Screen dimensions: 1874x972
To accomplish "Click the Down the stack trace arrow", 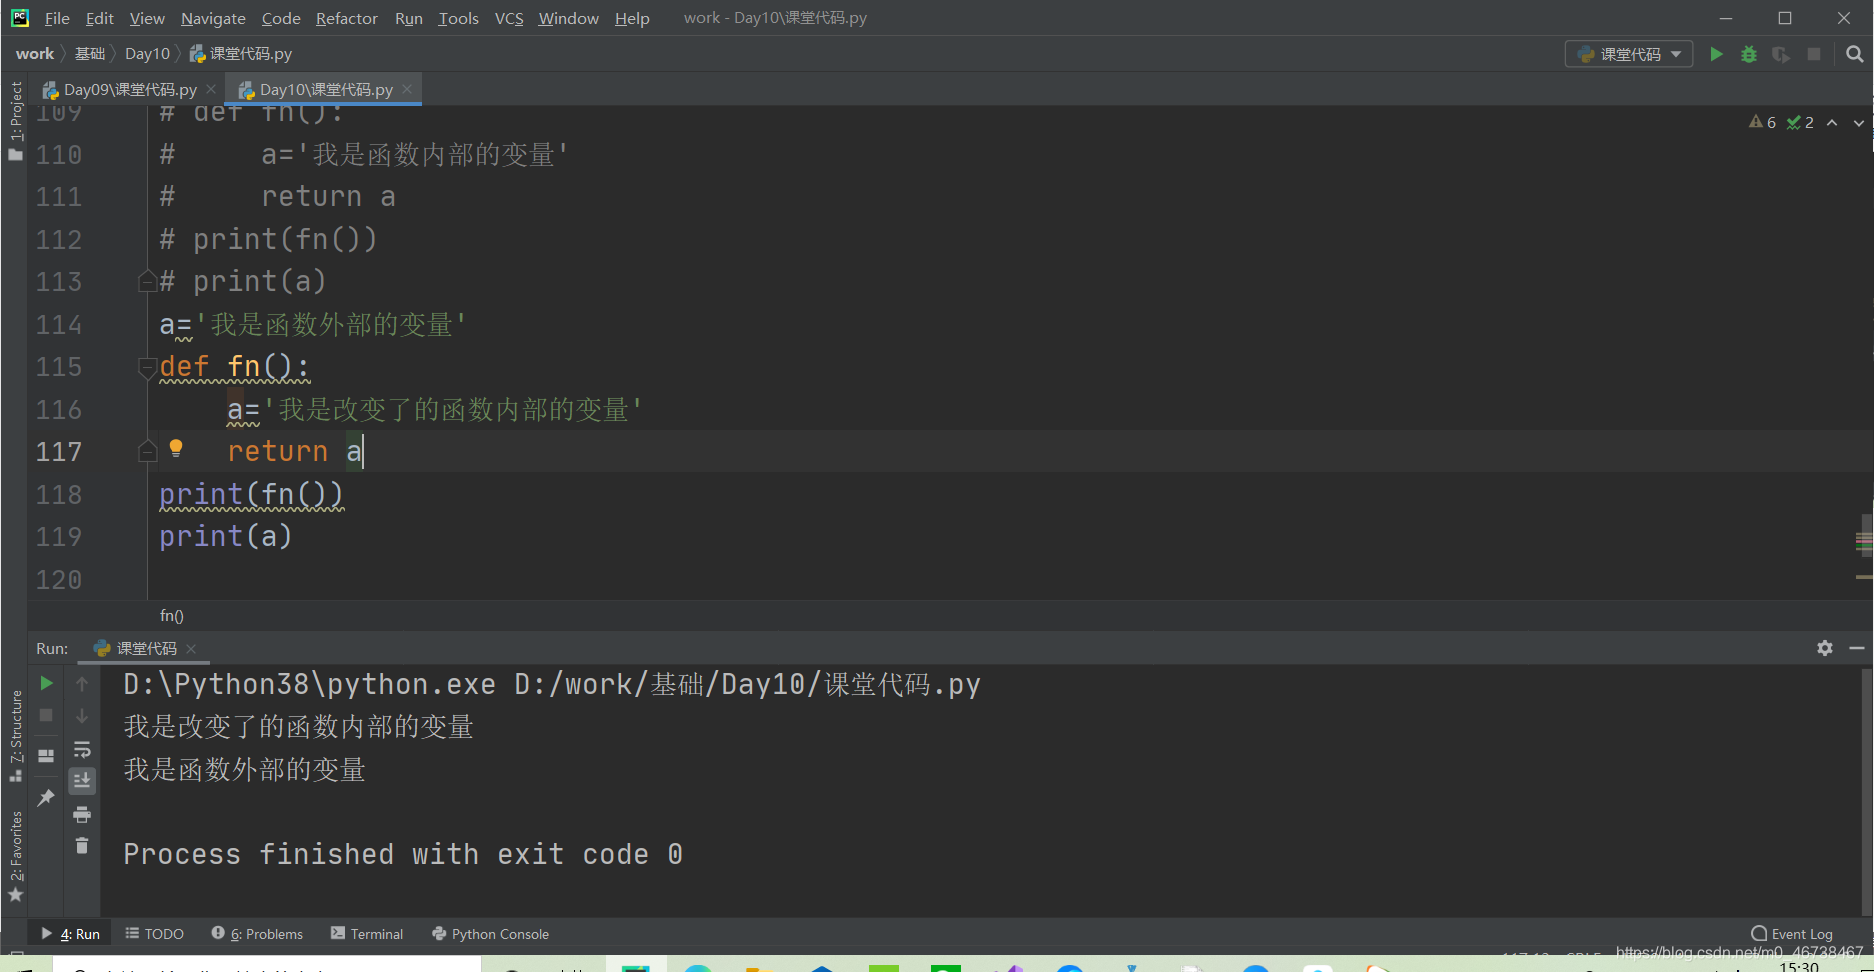I will point(82,715).
